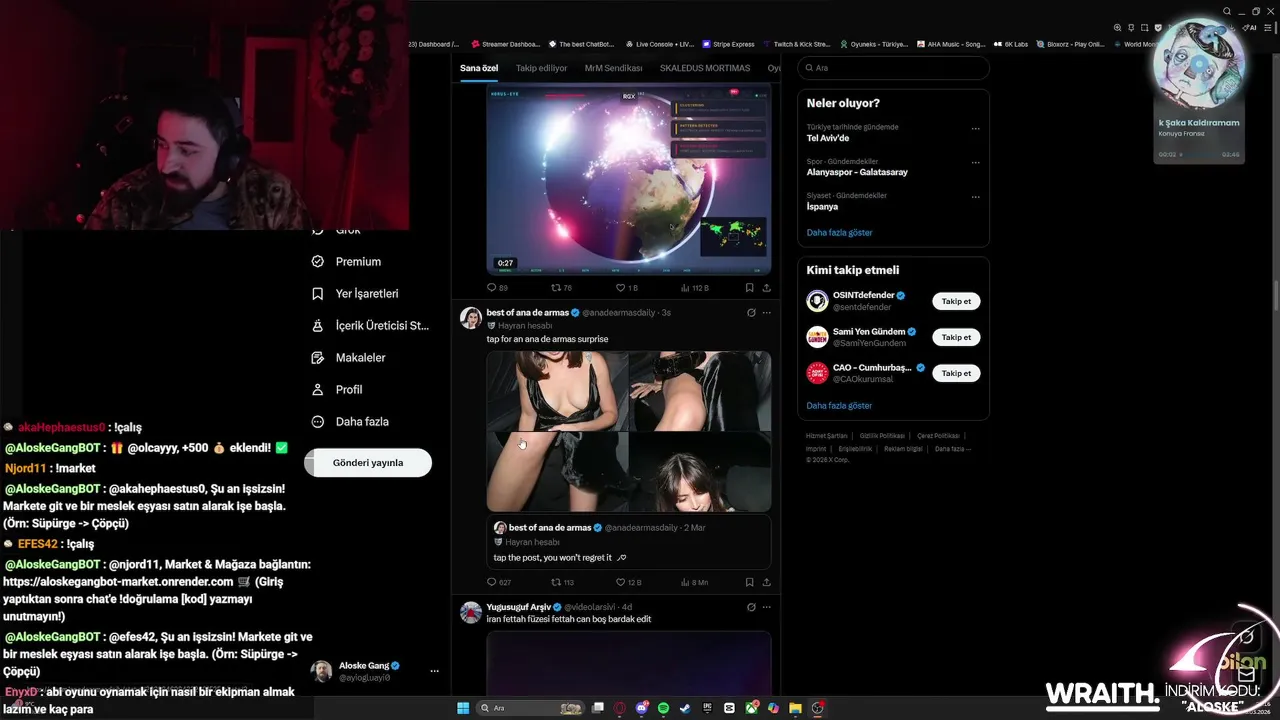Open more options on ana de armas post

click(767, 313)
